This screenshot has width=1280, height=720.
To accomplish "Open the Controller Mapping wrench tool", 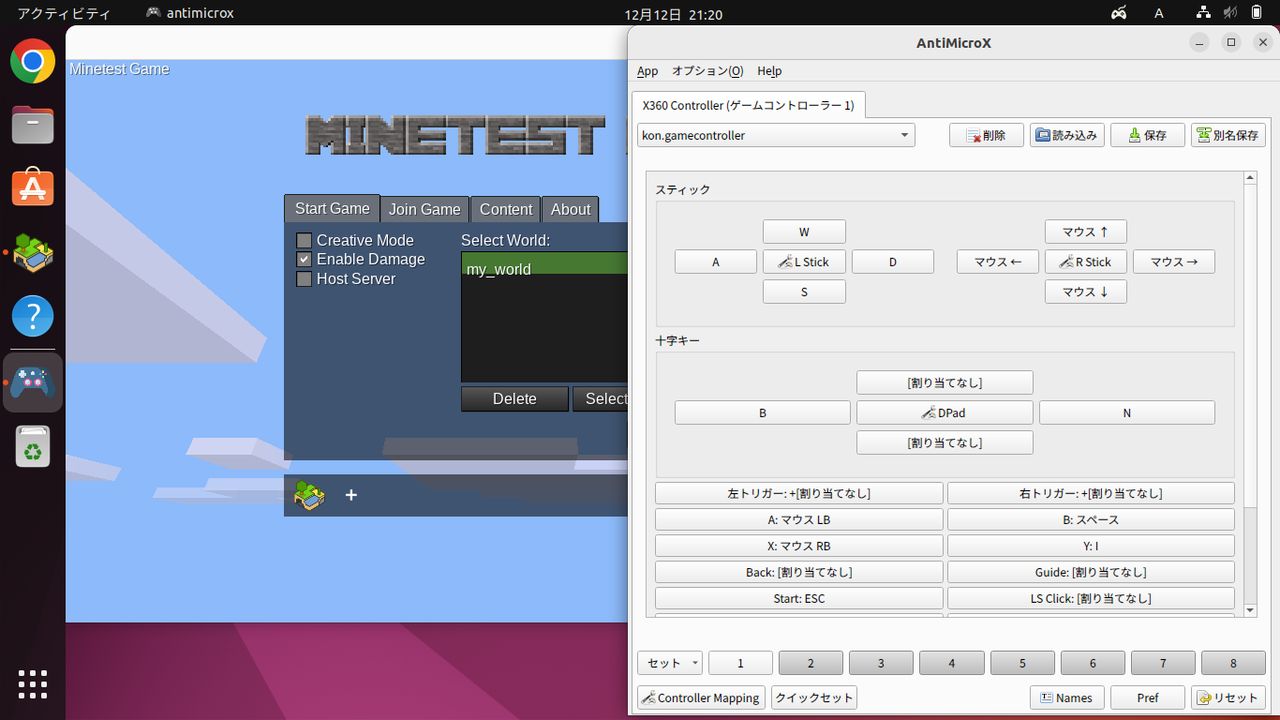I will click(700, 697).
